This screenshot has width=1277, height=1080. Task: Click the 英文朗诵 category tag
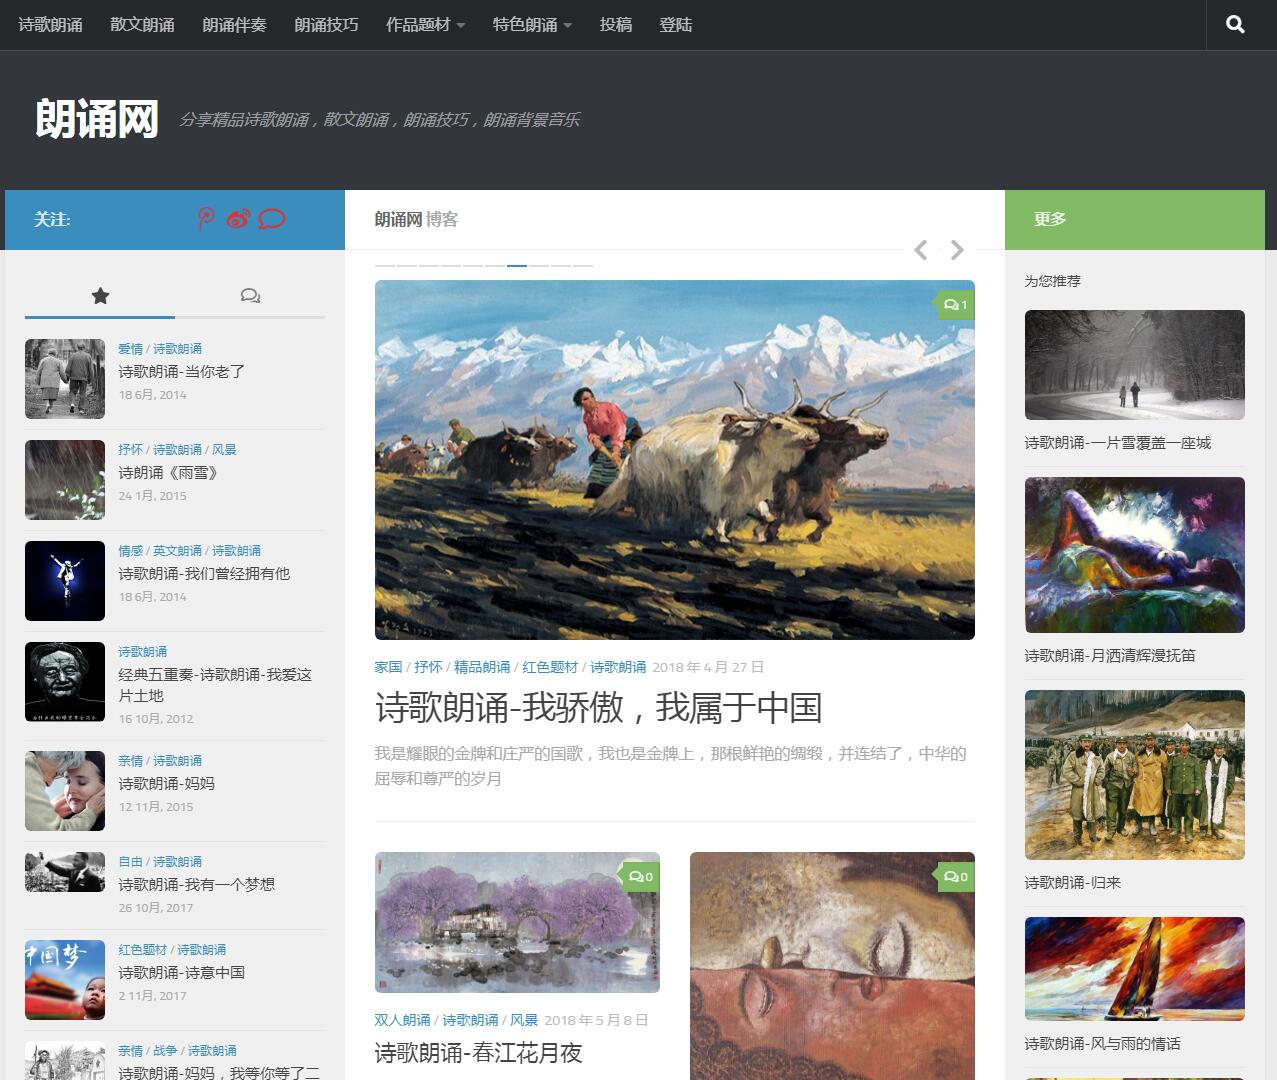(x=177, y=550)
